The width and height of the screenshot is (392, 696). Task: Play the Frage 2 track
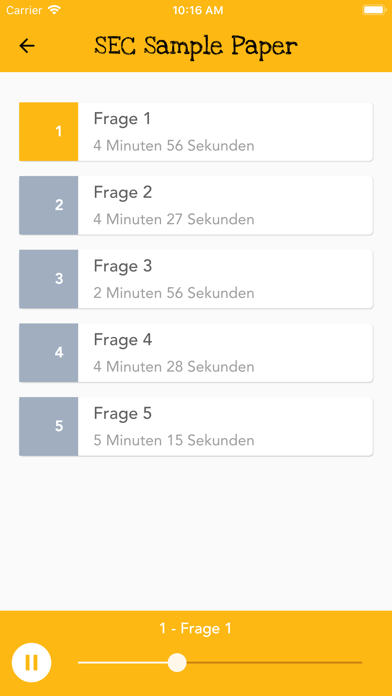pyautogui.click(x=196, y=205)
